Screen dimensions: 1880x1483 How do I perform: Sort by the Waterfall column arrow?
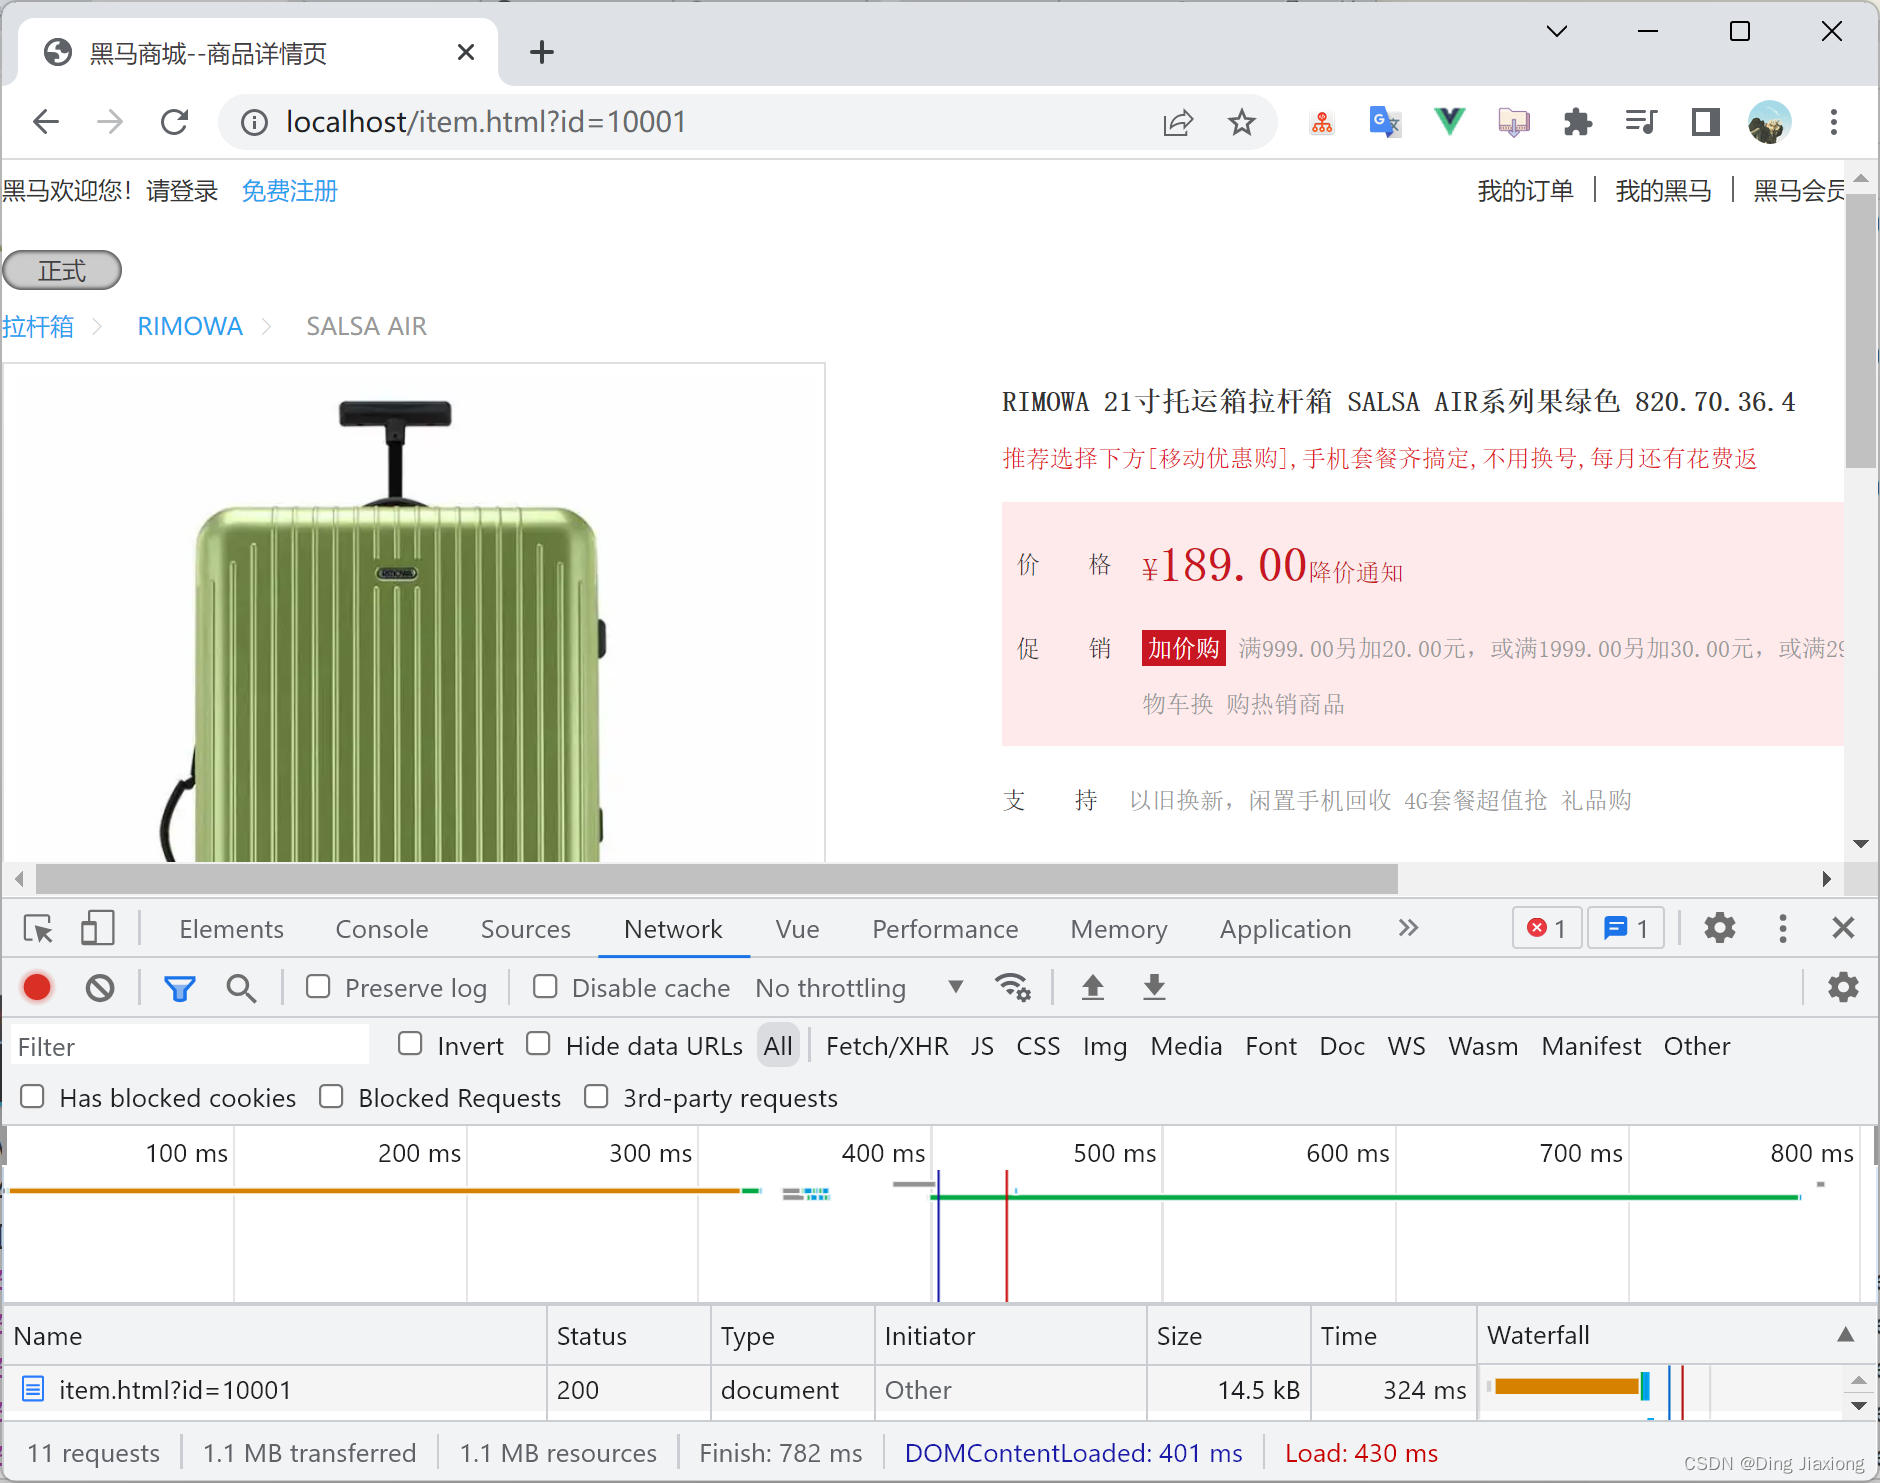[1846, 1335]
